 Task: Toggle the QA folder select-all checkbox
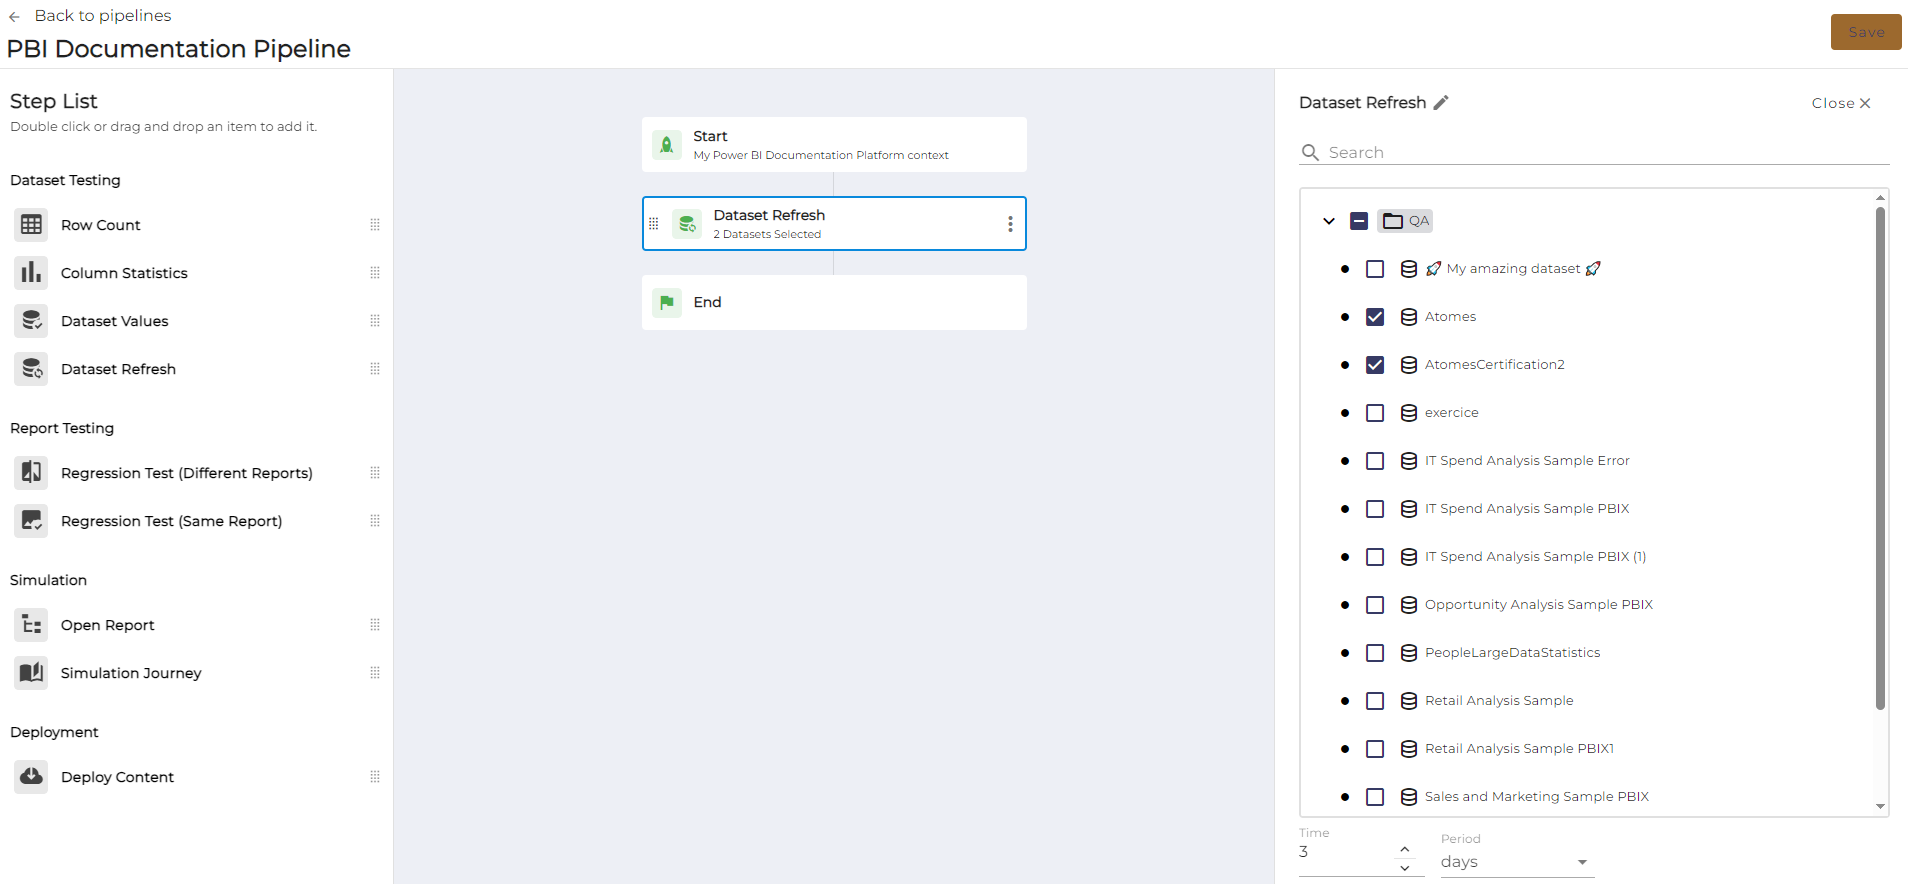pyautogui.click(x=1359, y=221)
